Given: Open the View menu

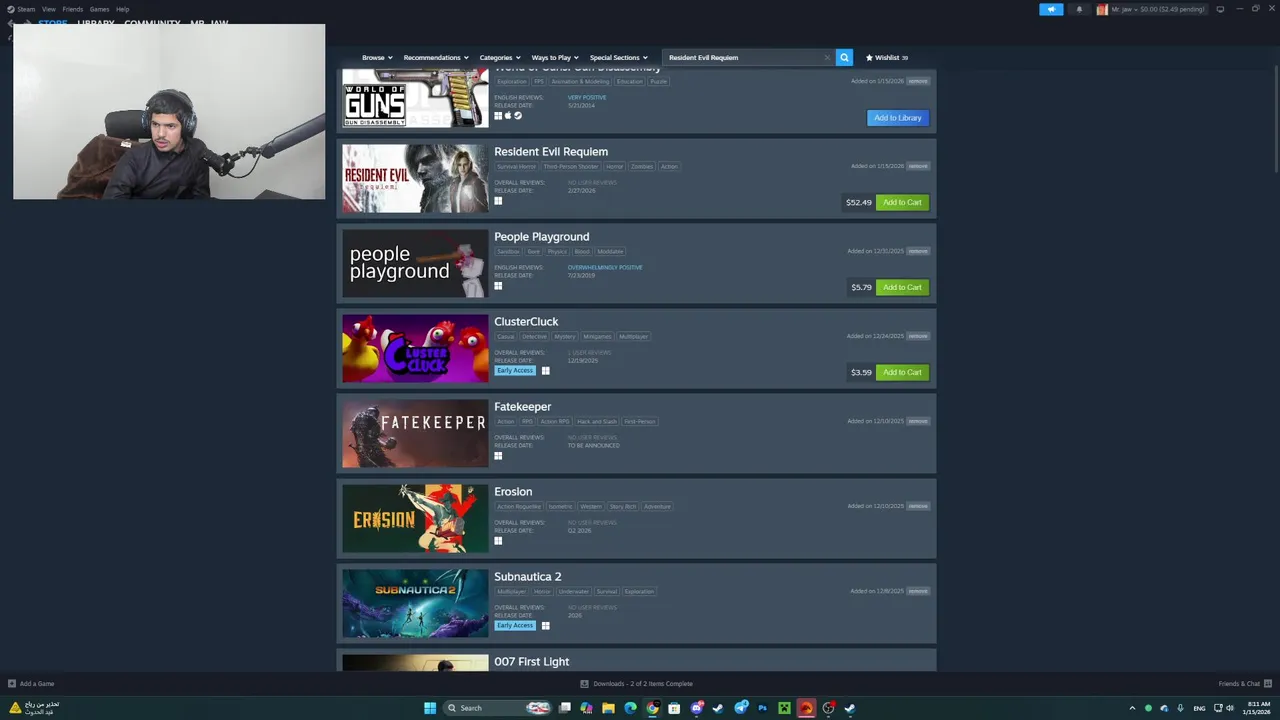Looking at the screenshot, I should 49,9.
